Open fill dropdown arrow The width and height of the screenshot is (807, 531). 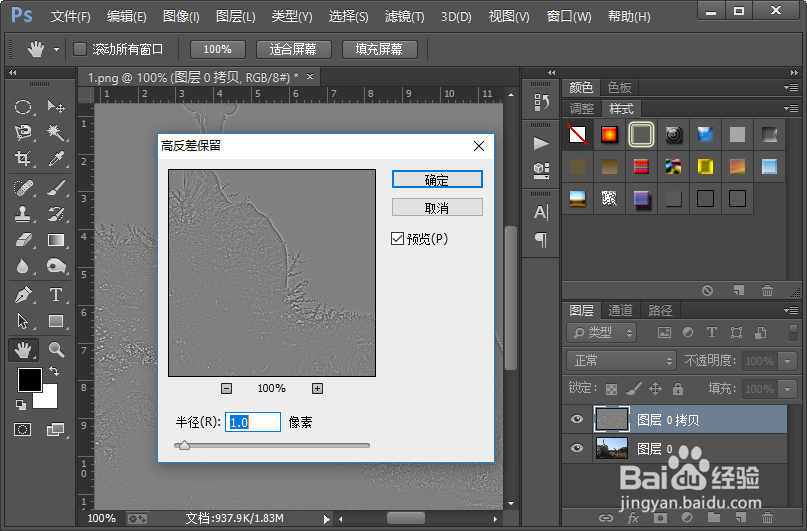pos(787,389)
